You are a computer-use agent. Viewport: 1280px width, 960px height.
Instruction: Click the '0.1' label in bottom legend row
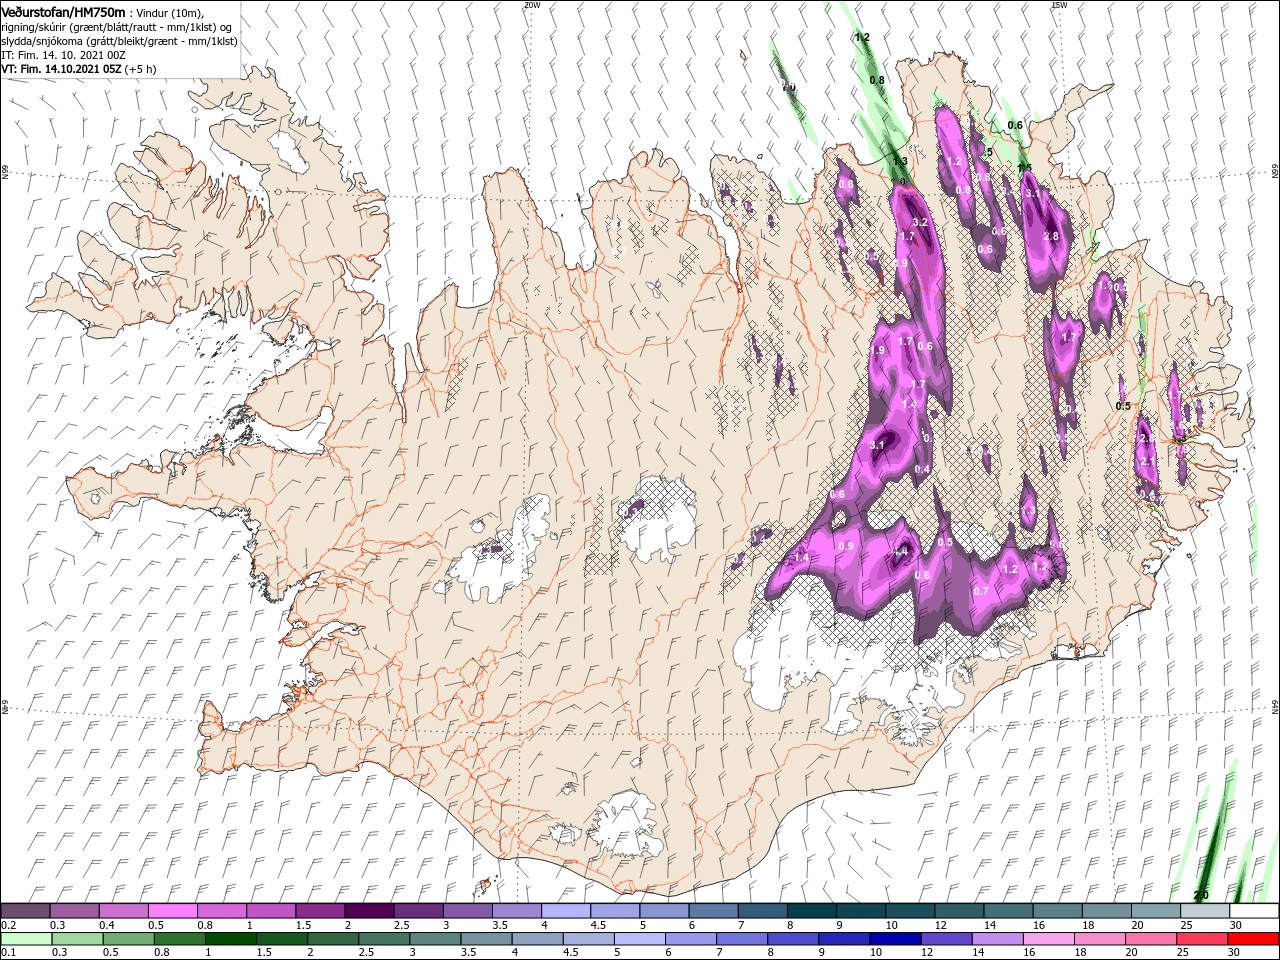[x=9, y=953]
